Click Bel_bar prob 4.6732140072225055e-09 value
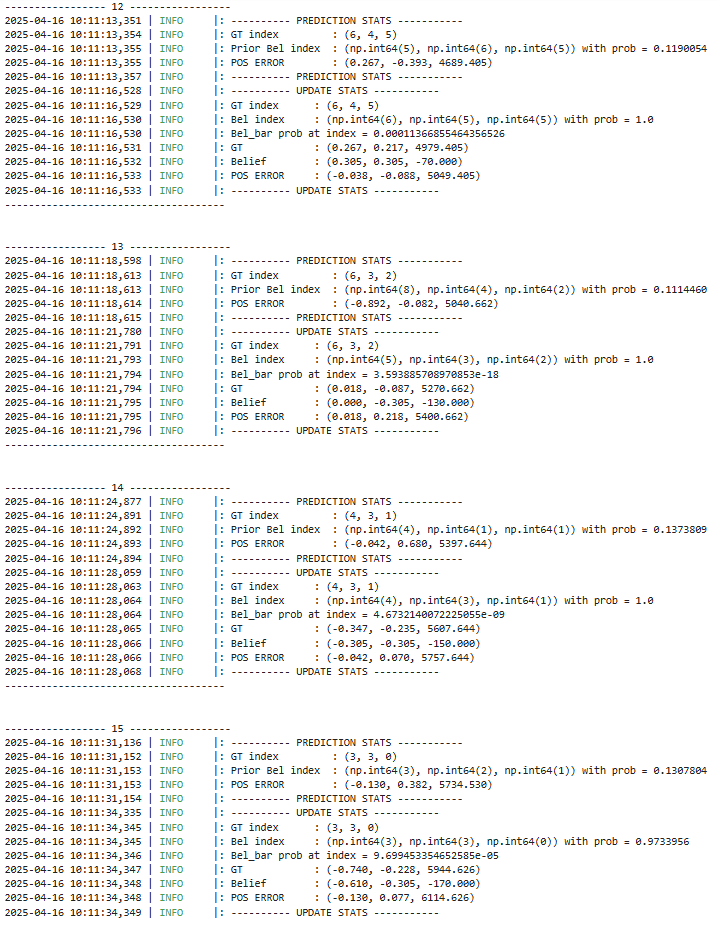The image size is (719, 926). [x=439, y=615]
